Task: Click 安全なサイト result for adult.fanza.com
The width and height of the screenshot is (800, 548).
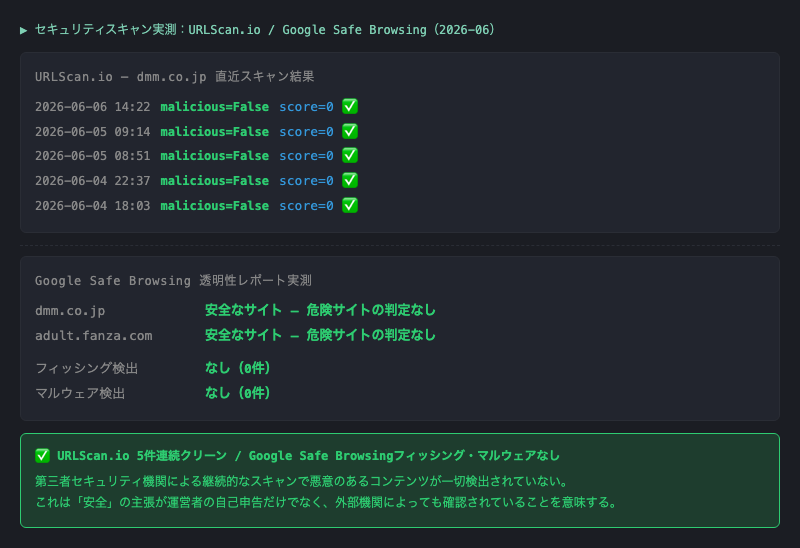Action: click(320, 335)
